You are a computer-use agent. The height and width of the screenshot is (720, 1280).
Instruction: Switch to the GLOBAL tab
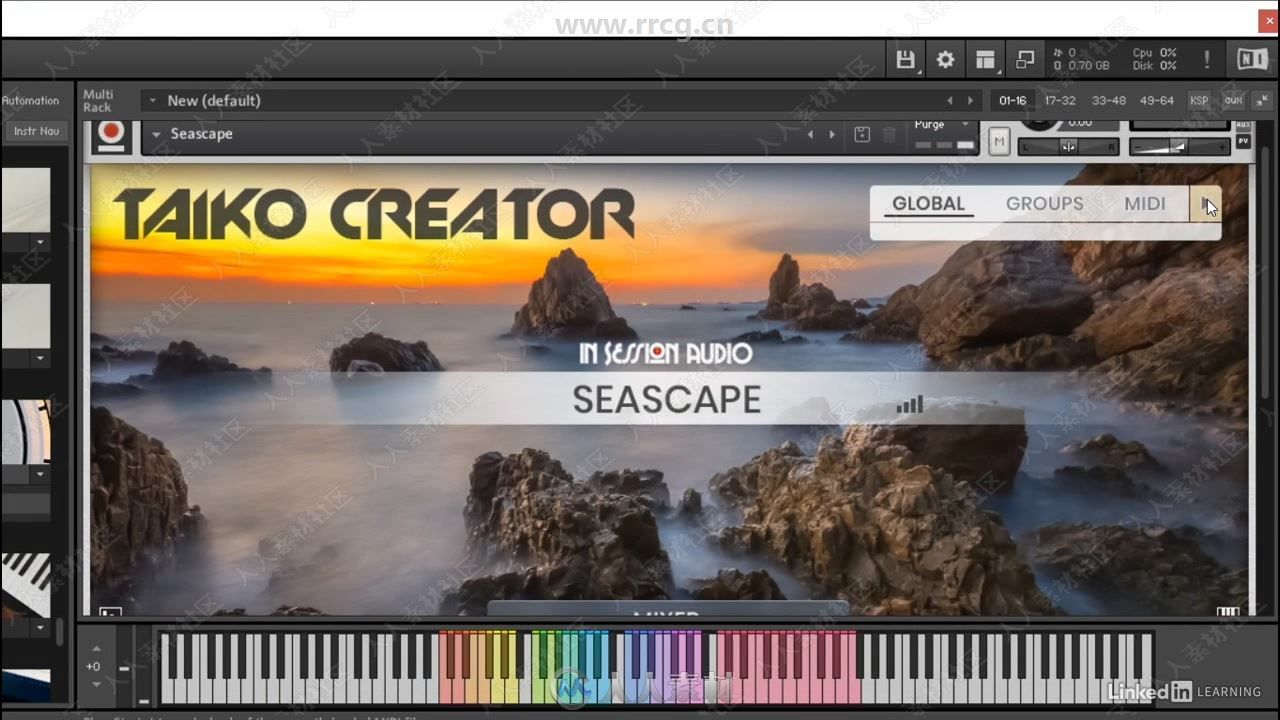[x=928, y=204]
